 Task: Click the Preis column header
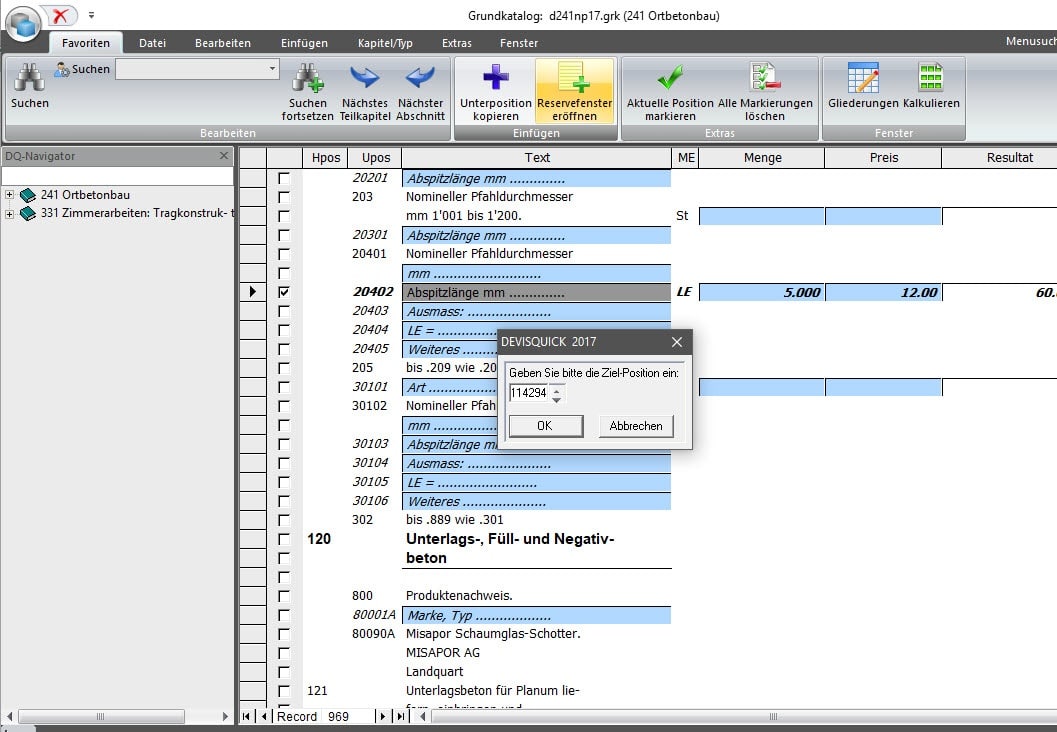point(884,158)
